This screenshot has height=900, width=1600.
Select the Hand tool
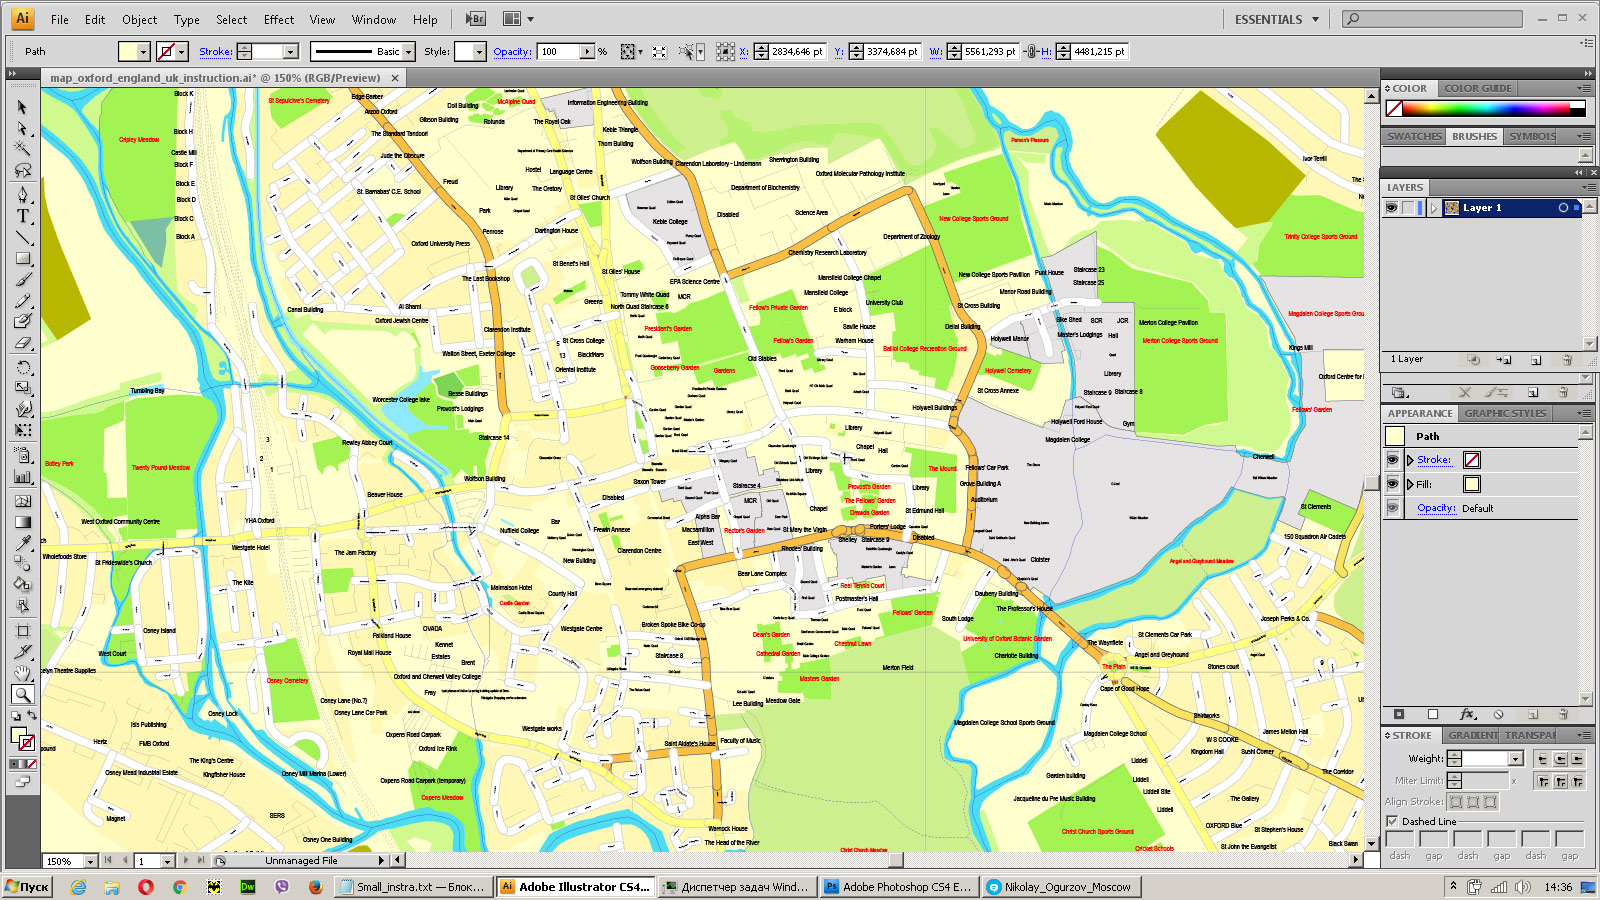(x=23, y=673)
